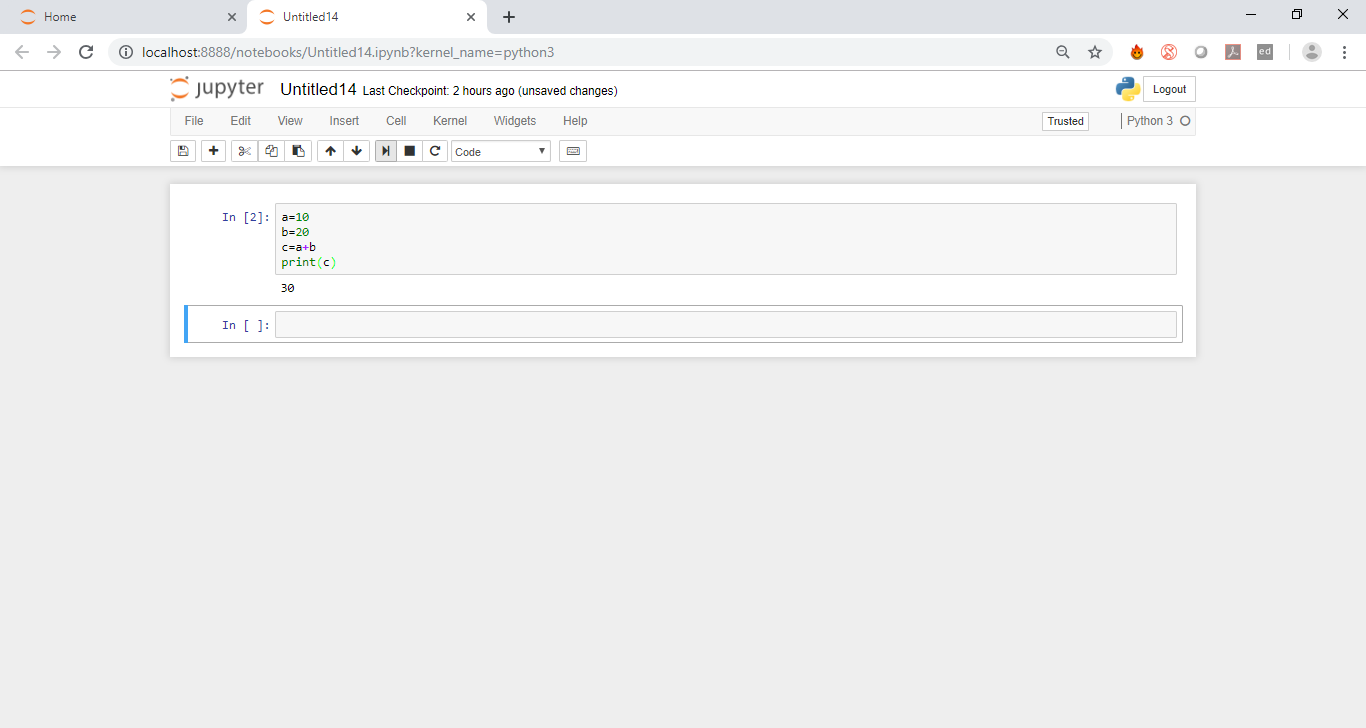Go back in browser history
1366x728 pixels.
[x=22, y=52]
